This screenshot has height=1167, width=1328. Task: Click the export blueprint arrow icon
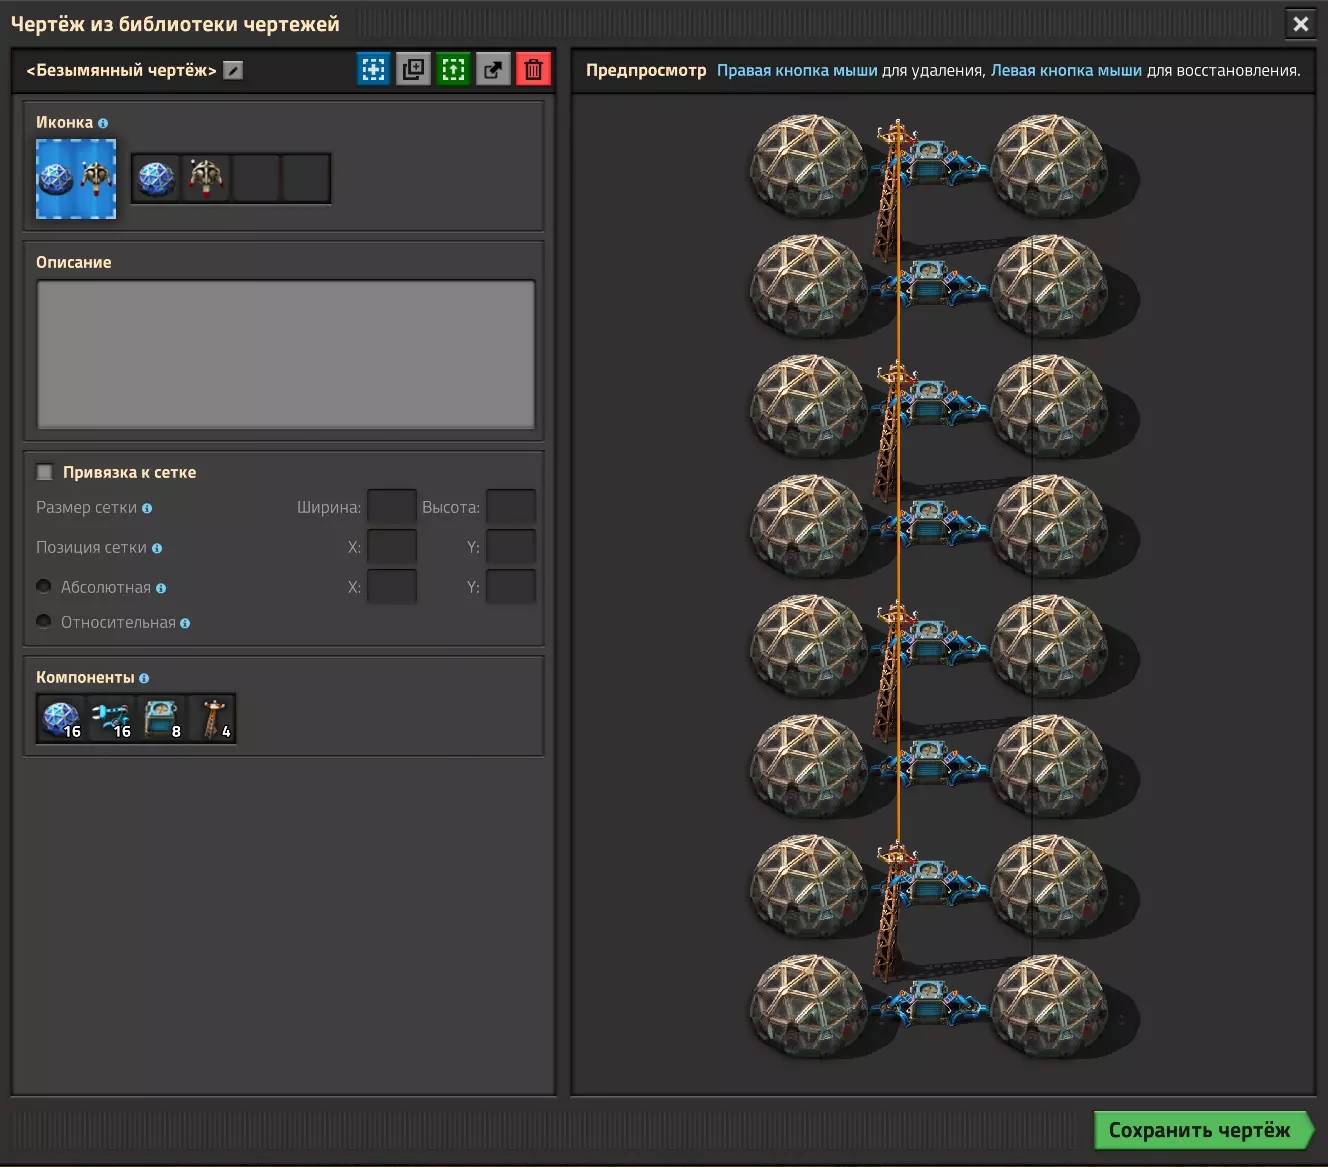tap(493, 69)
